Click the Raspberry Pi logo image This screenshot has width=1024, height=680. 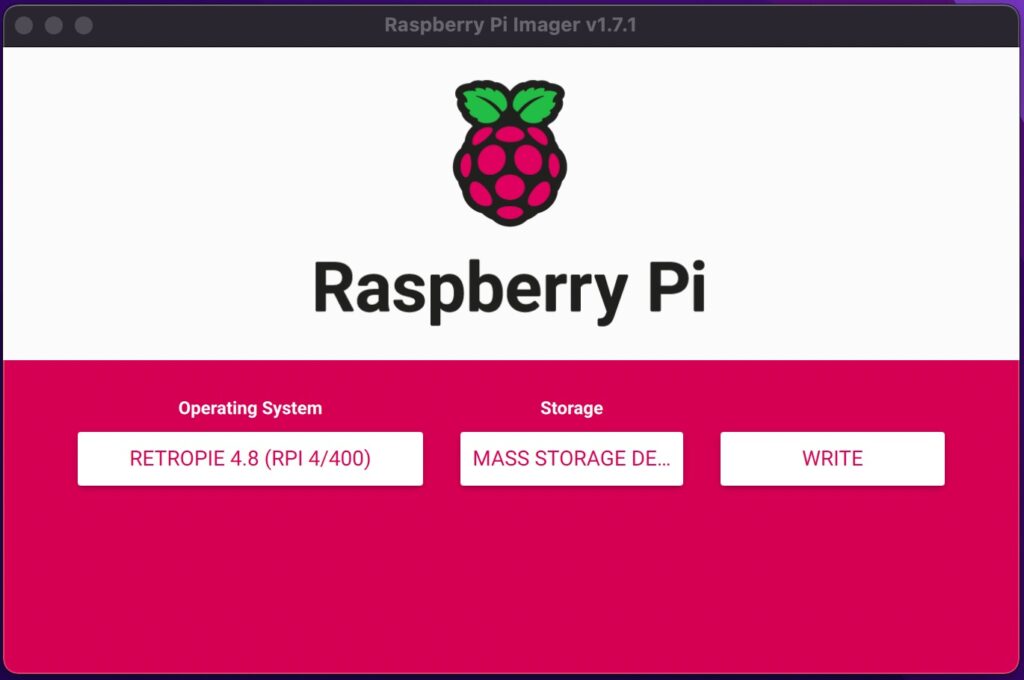510,153
